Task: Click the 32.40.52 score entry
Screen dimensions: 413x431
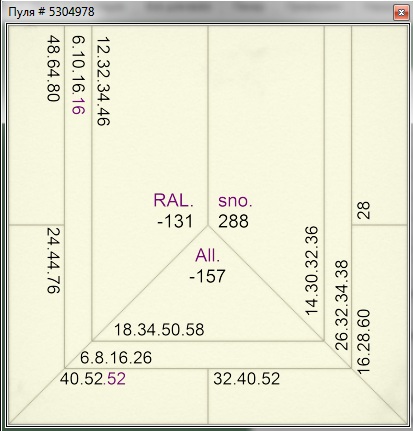Action: point(247,379)
